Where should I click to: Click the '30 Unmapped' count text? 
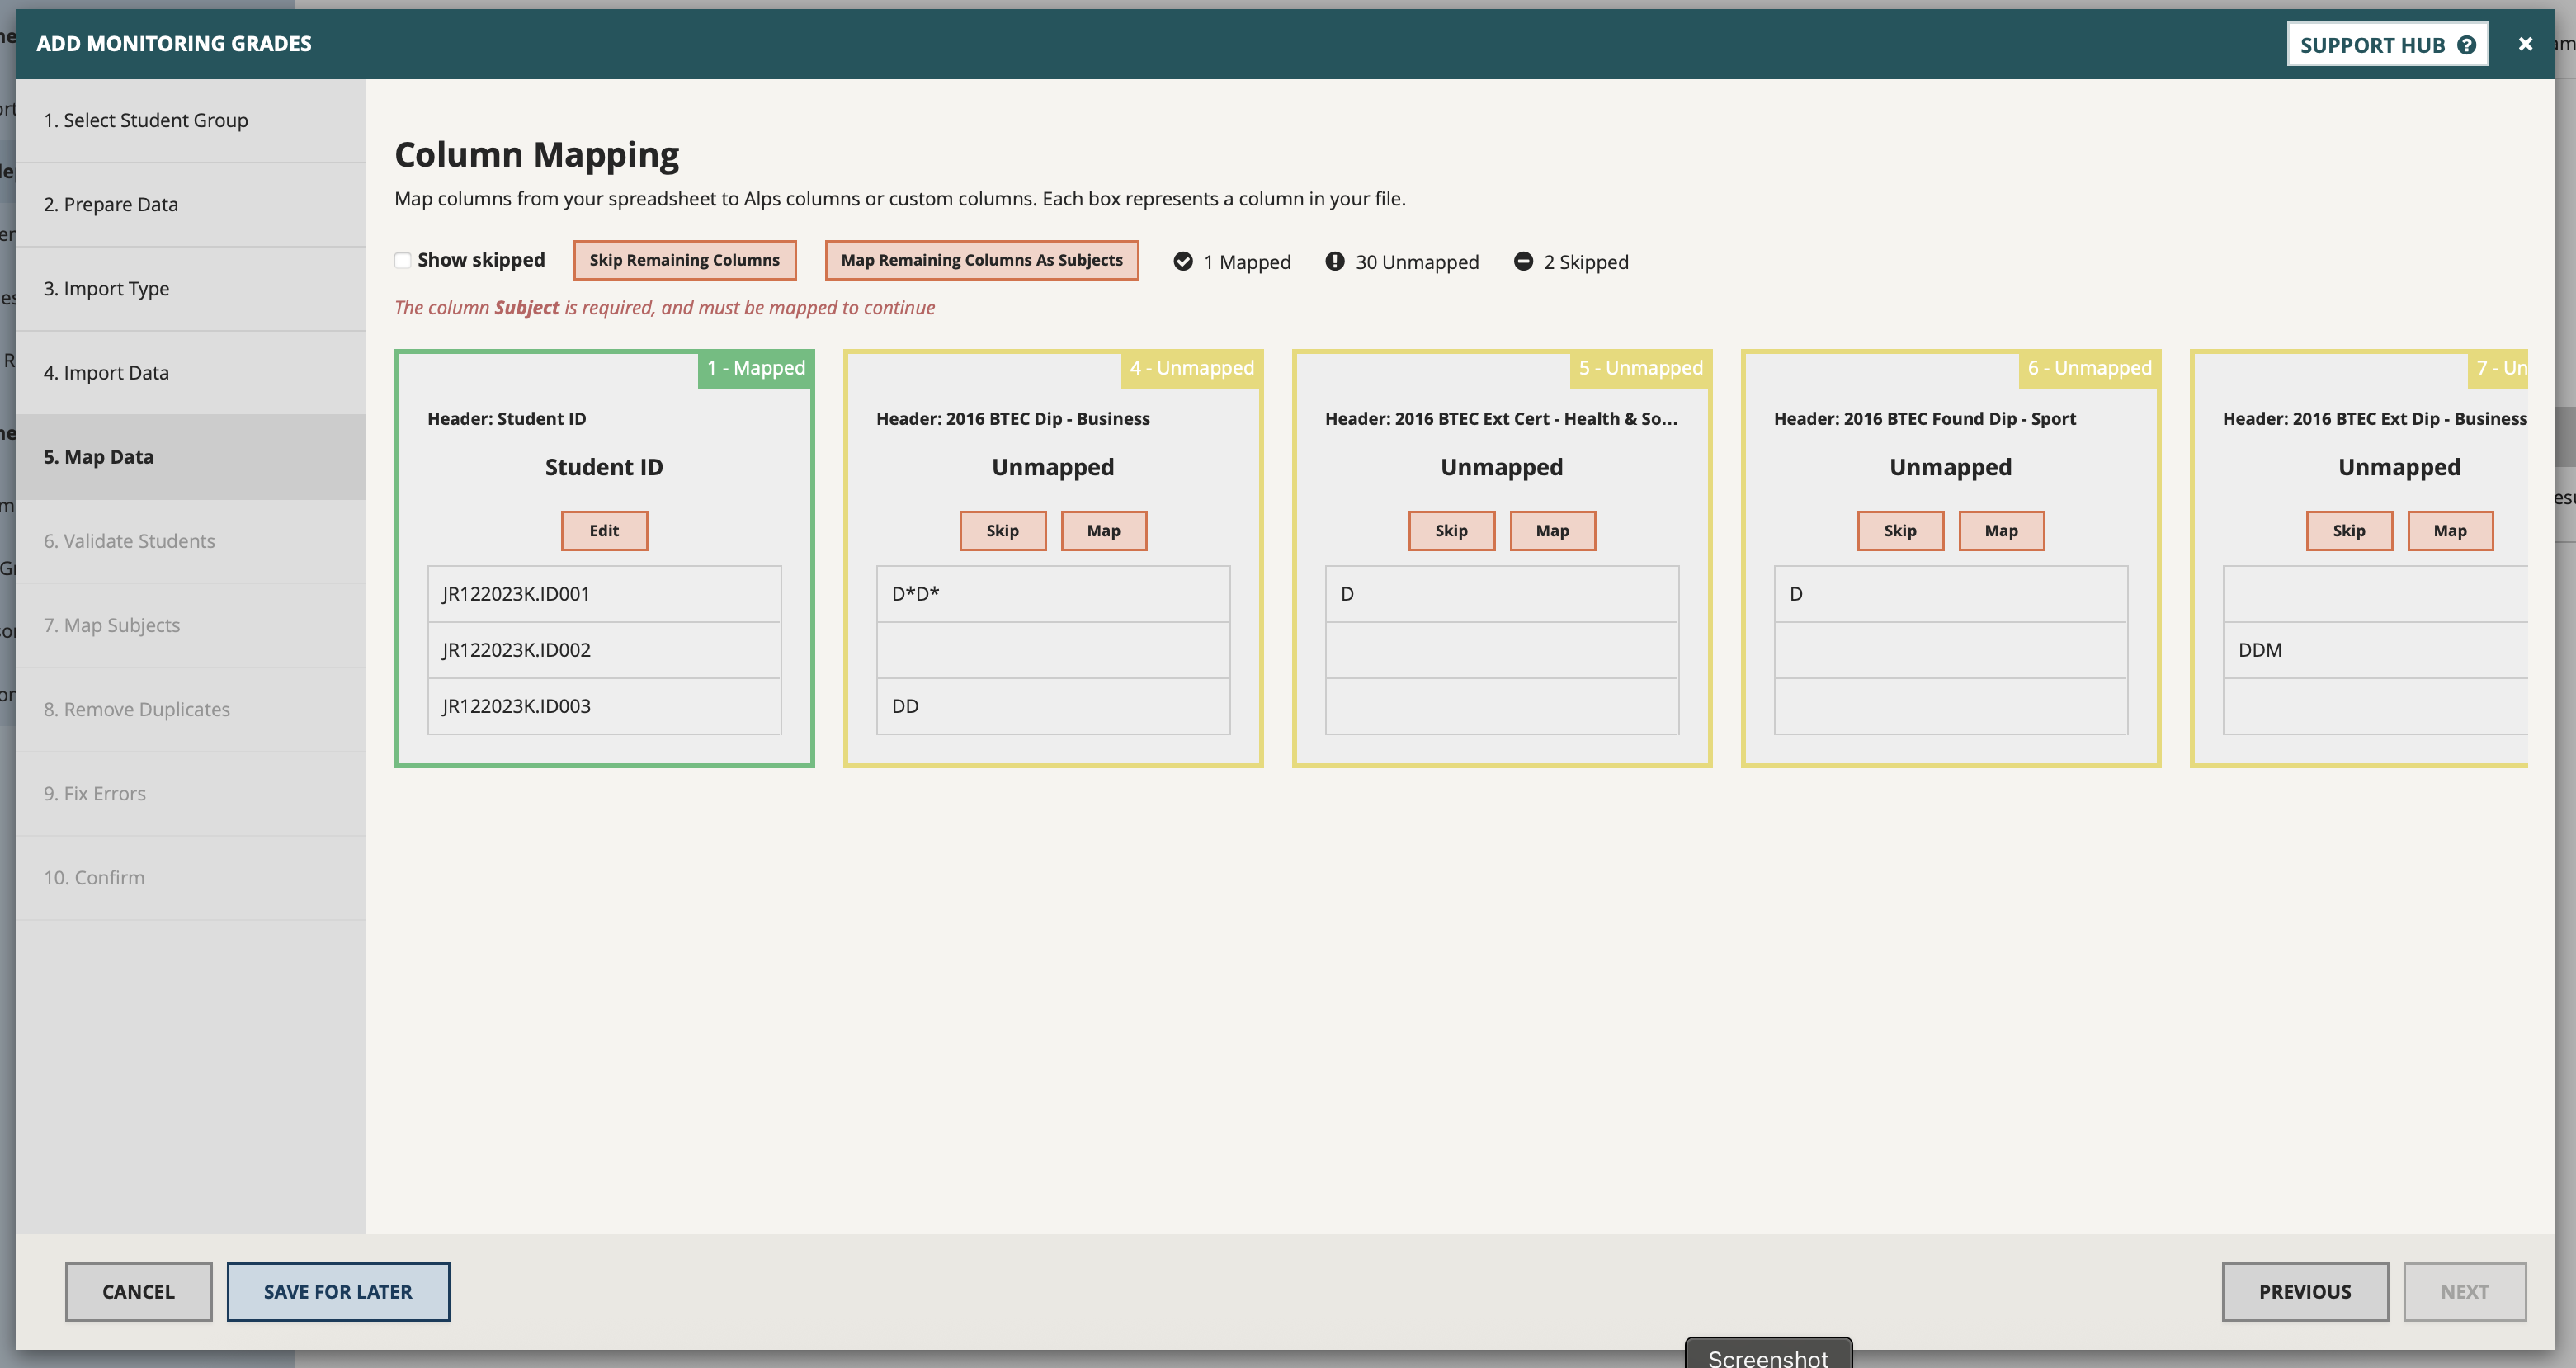(1417, 262)
